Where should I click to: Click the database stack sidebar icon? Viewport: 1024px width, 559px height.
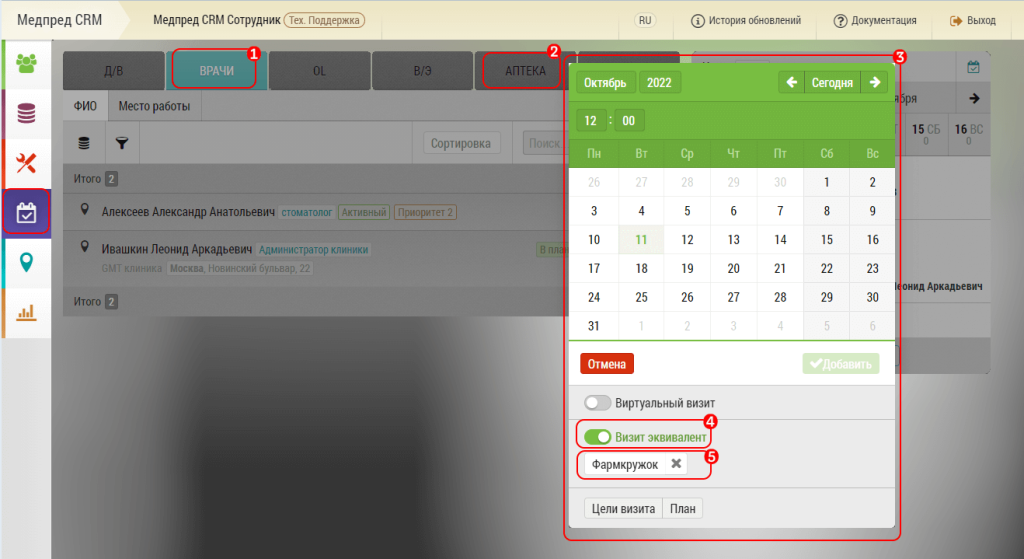(26, 113)
